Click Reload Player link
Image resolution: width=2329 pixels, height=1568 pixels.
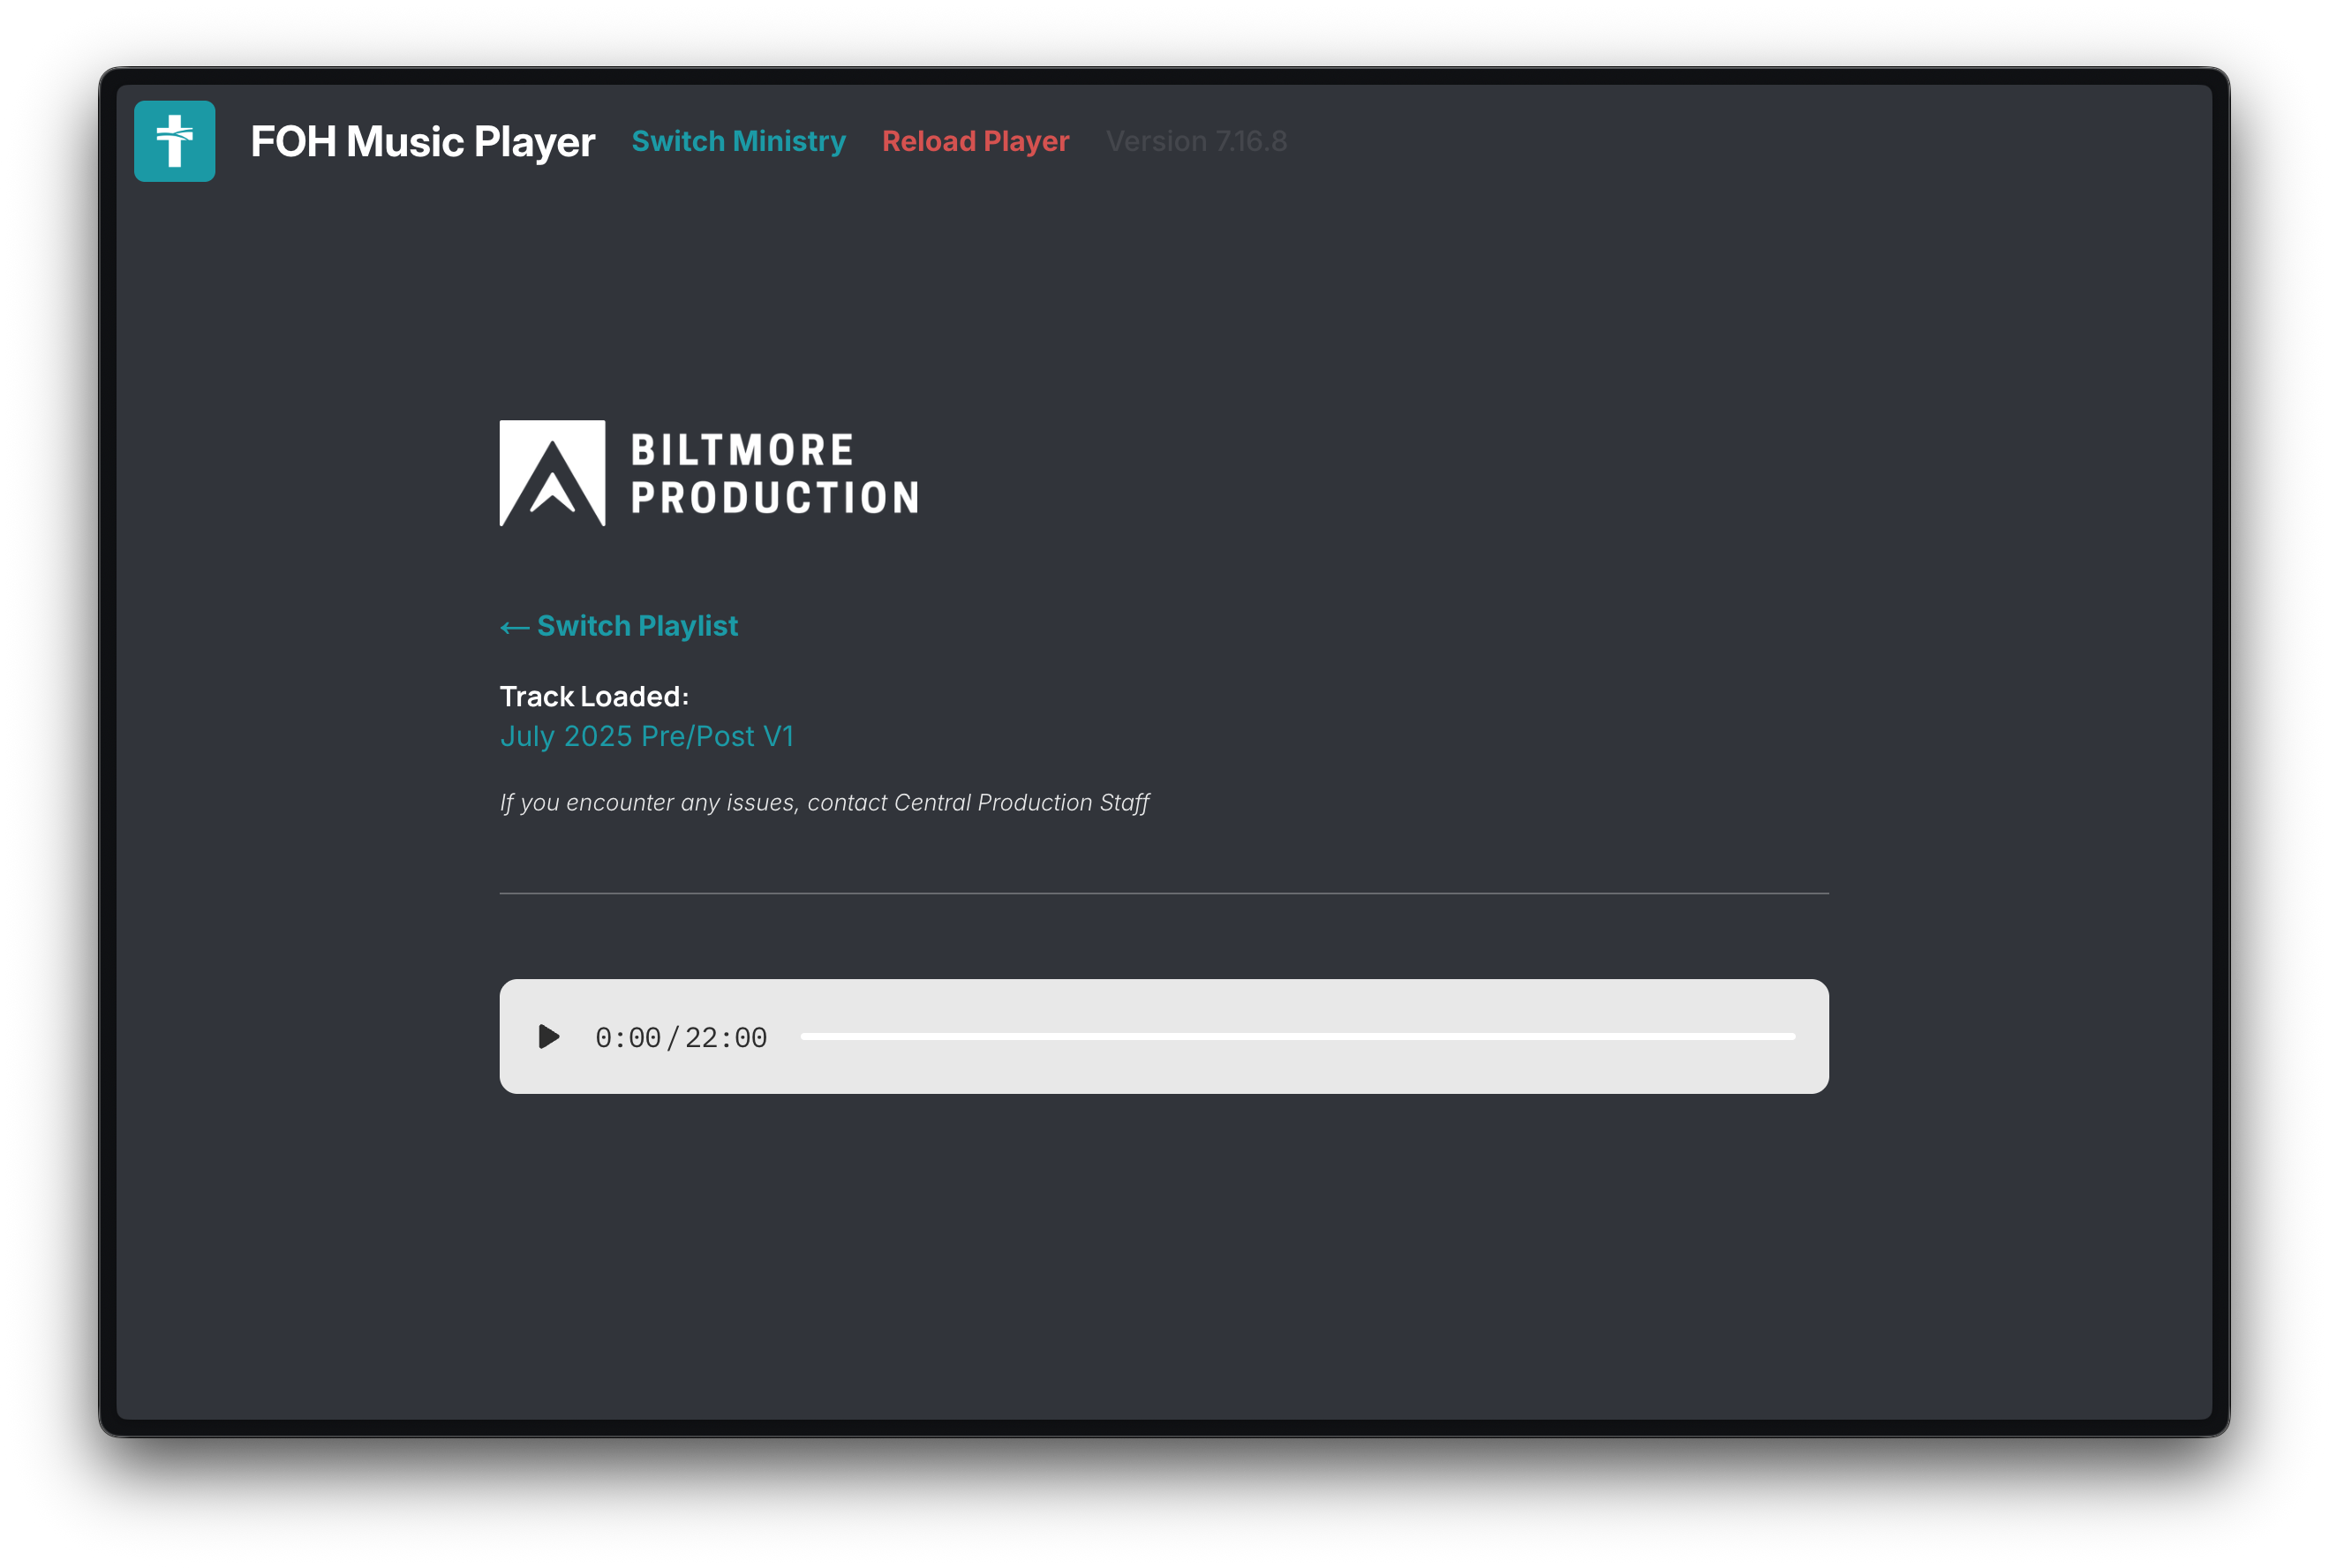coord(975,141)
